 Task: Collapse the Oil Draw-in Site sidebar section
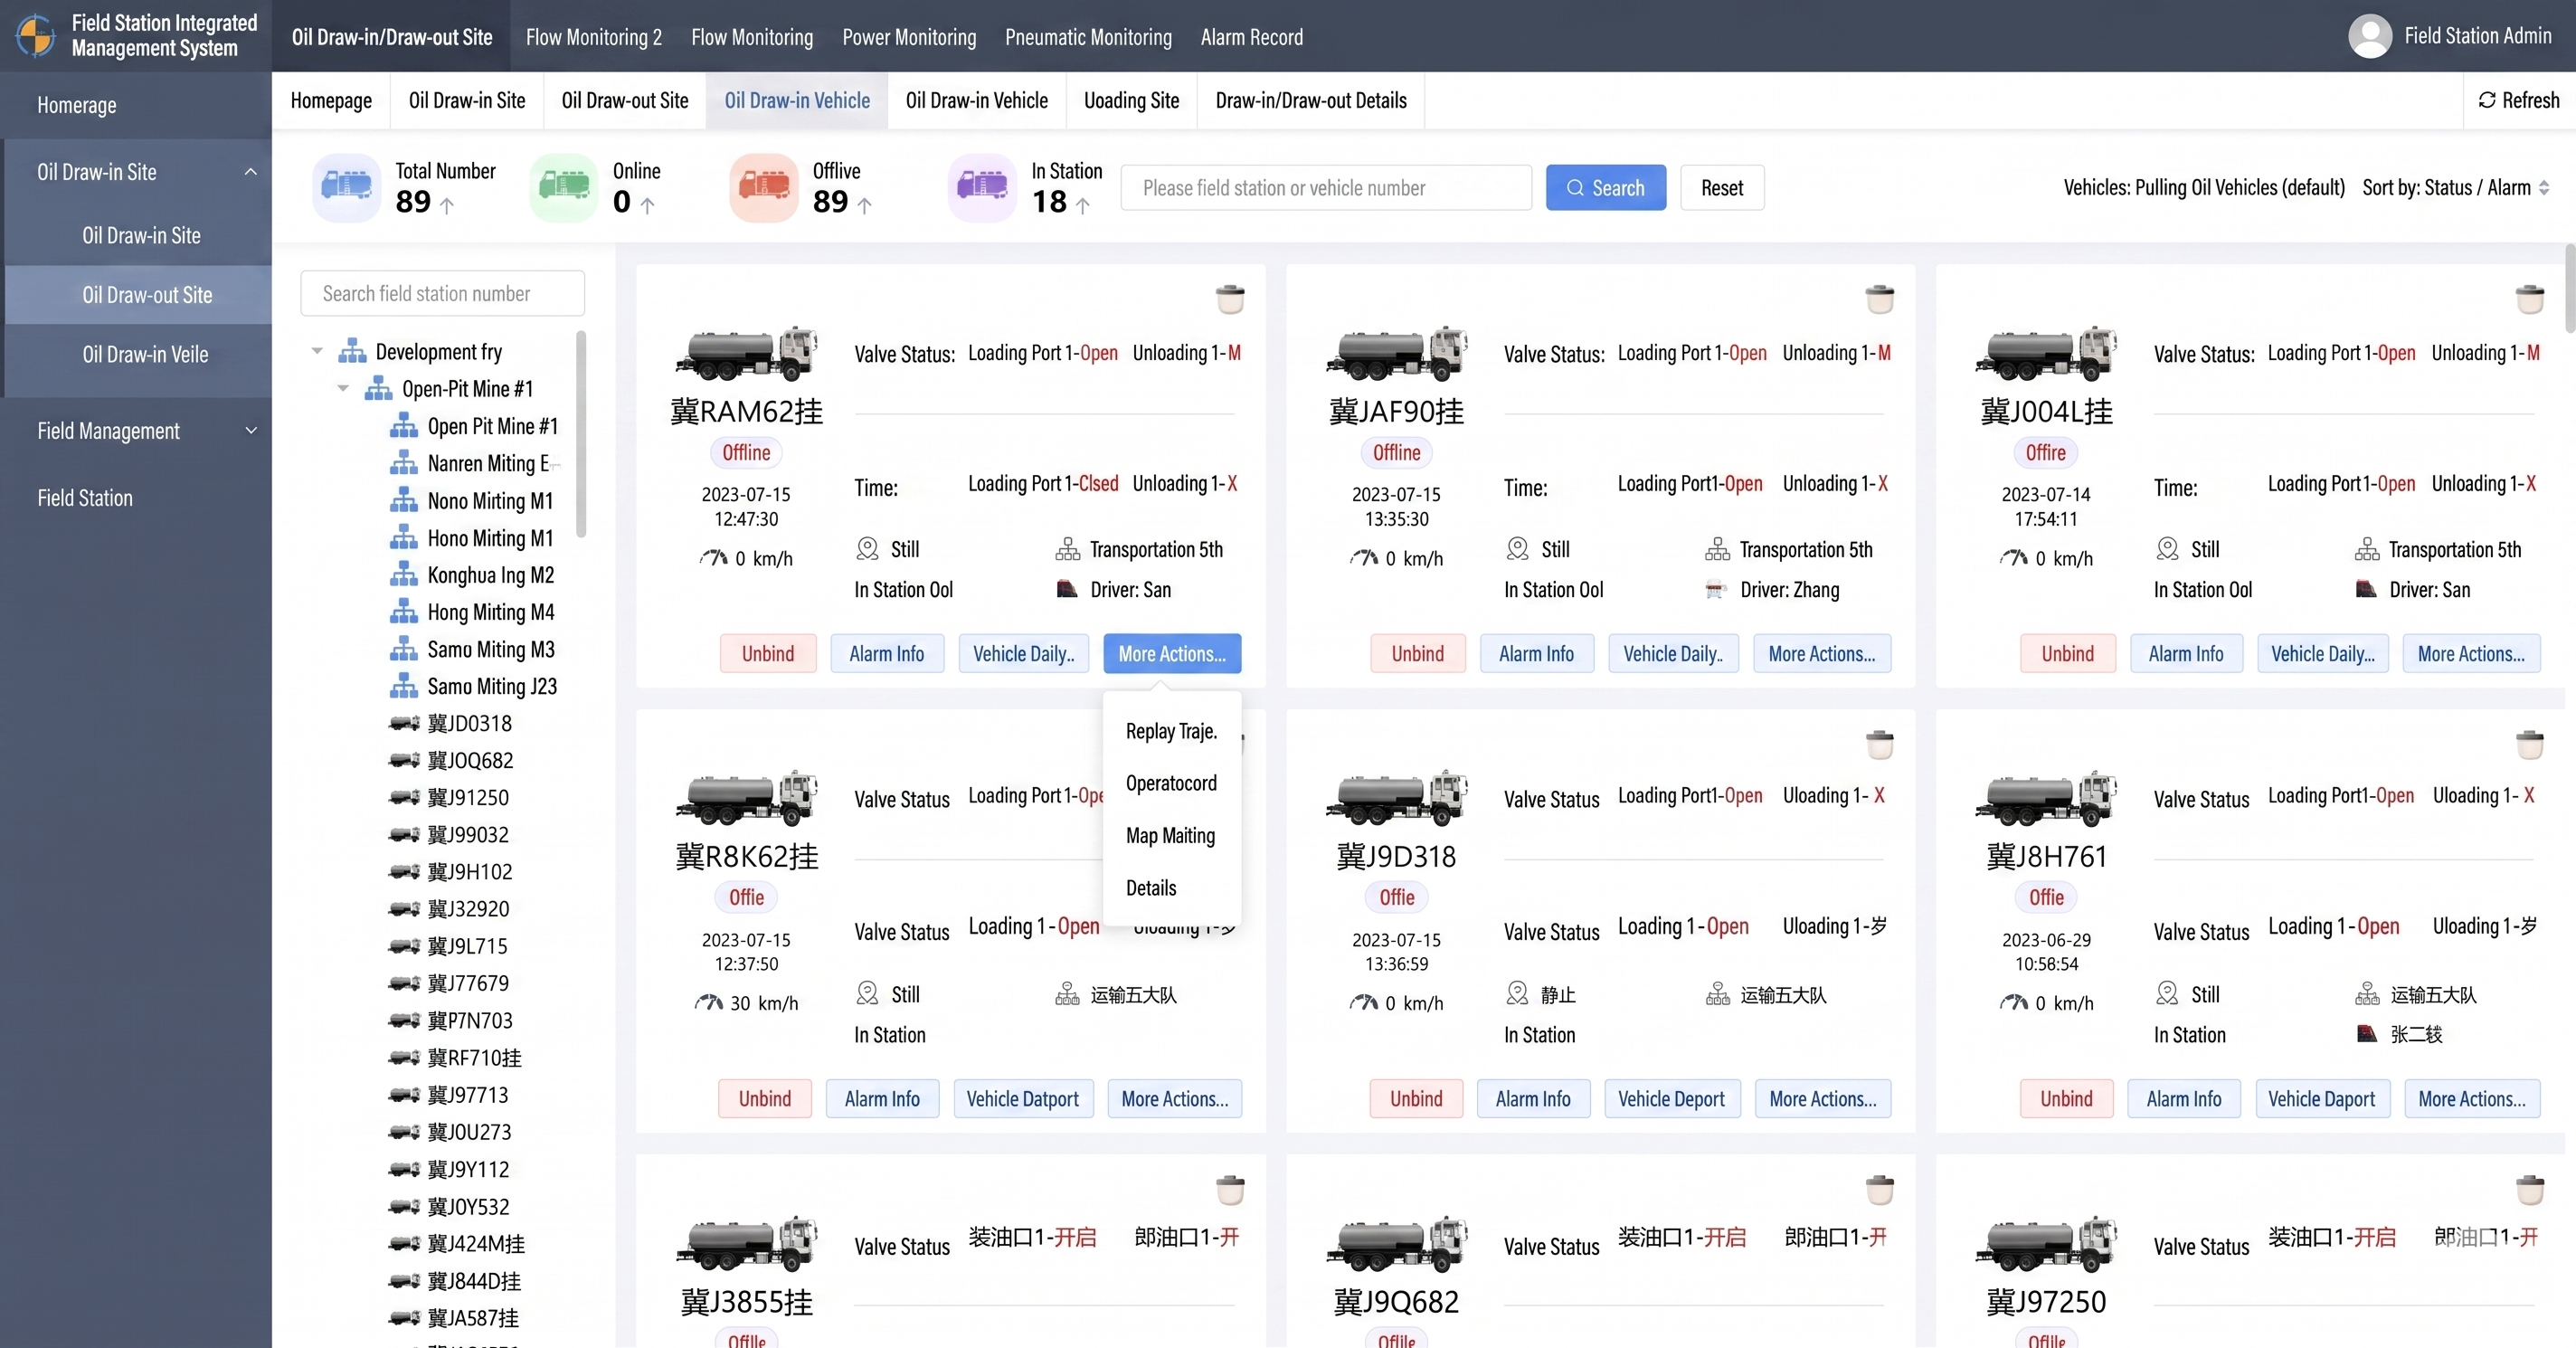point(250,172)
